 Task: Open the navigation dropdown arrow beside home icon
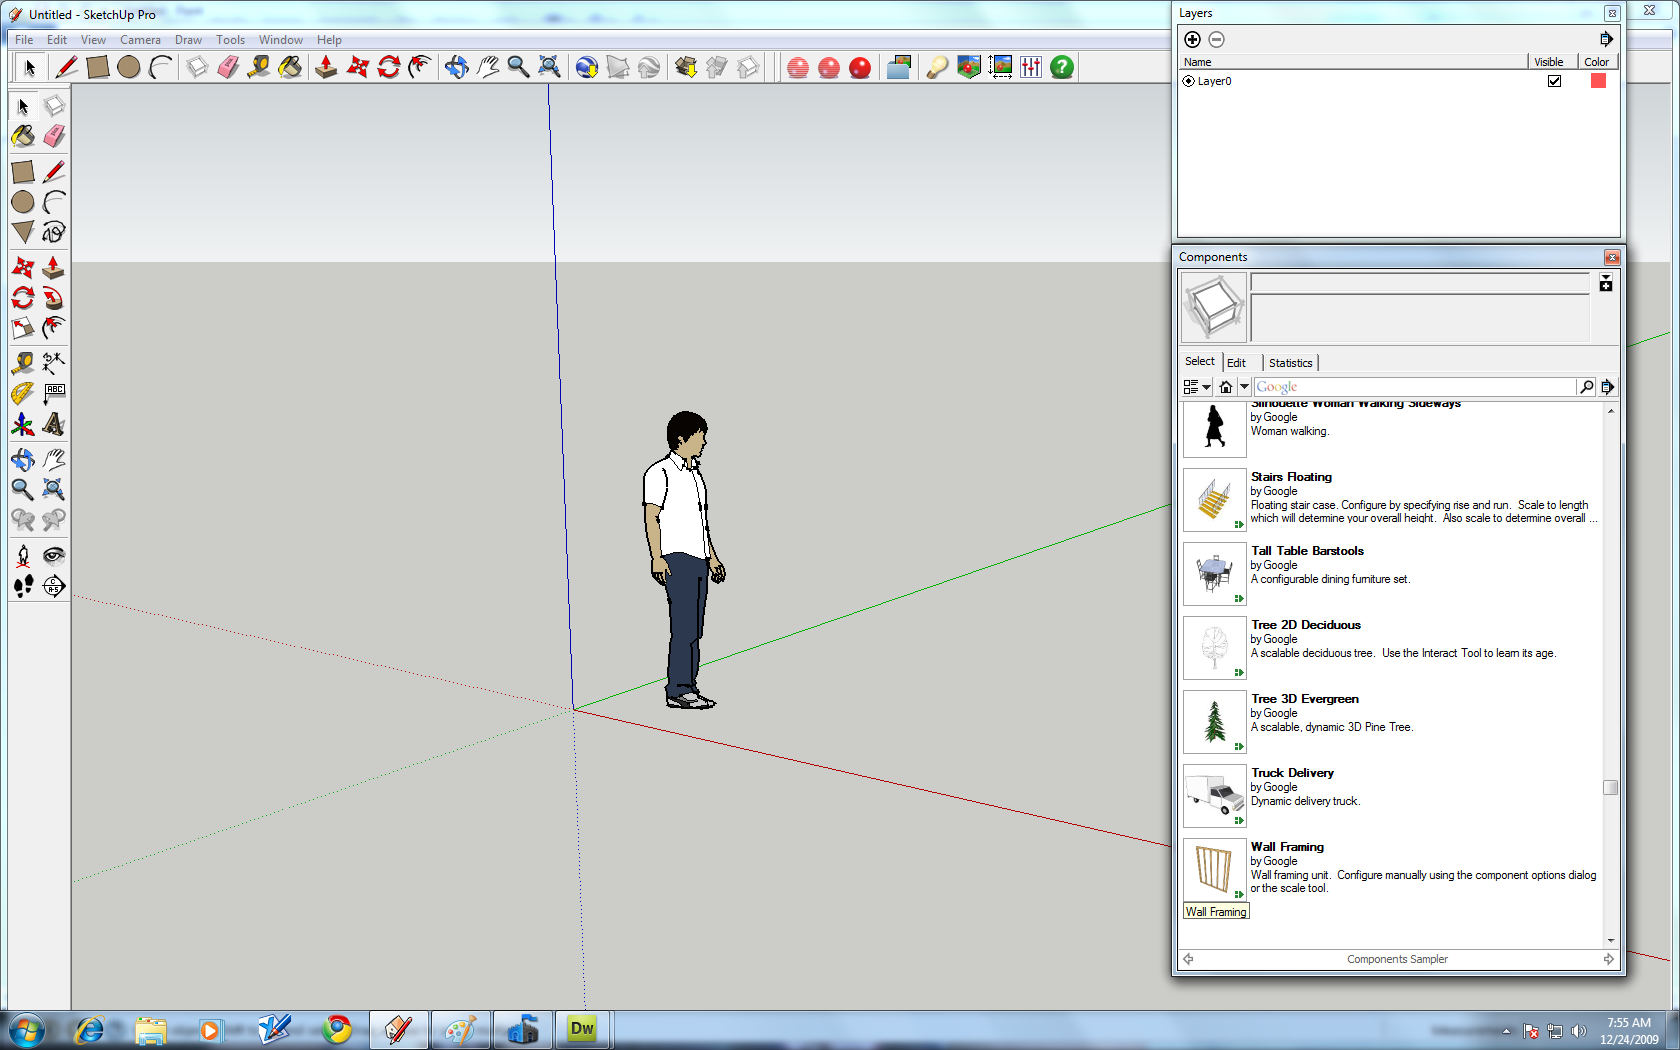tap(1244, 387)
